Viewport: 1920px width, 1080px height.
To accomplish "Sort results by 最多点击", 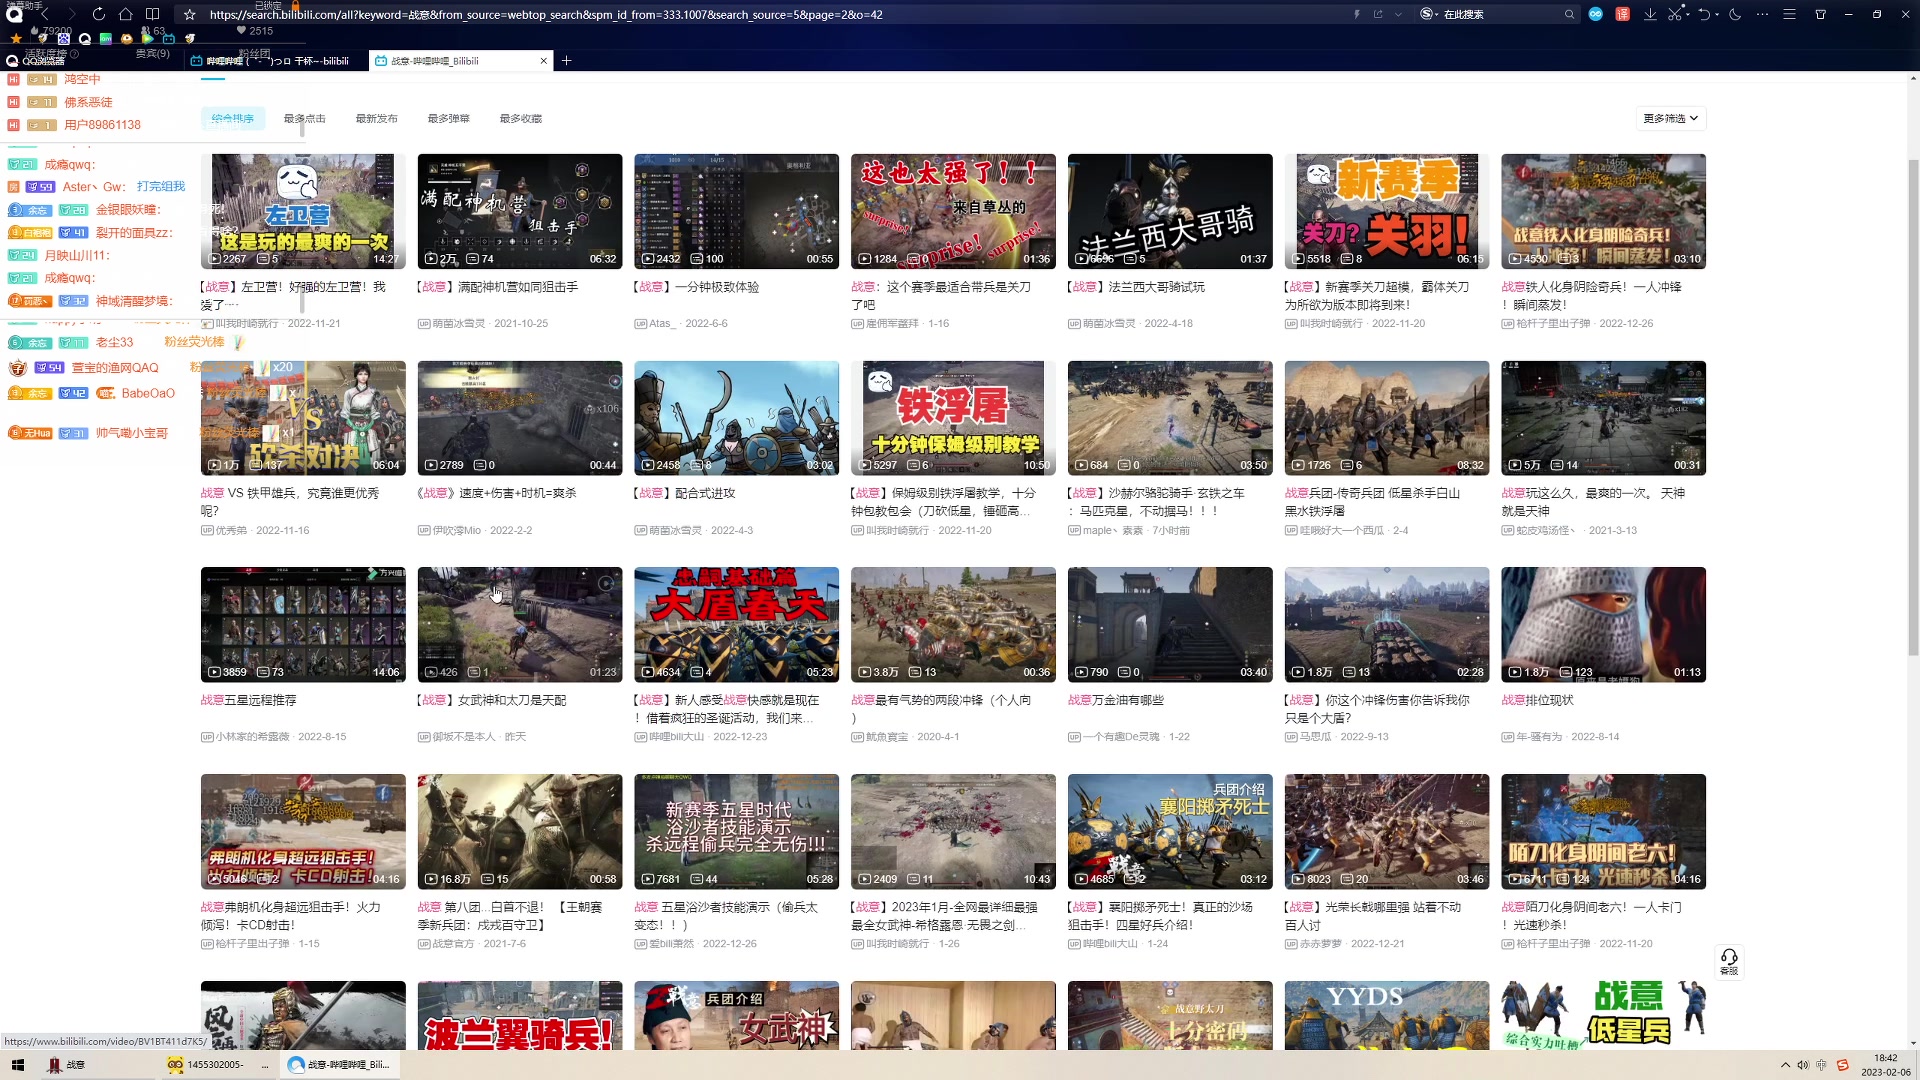I will pos(305,118).
